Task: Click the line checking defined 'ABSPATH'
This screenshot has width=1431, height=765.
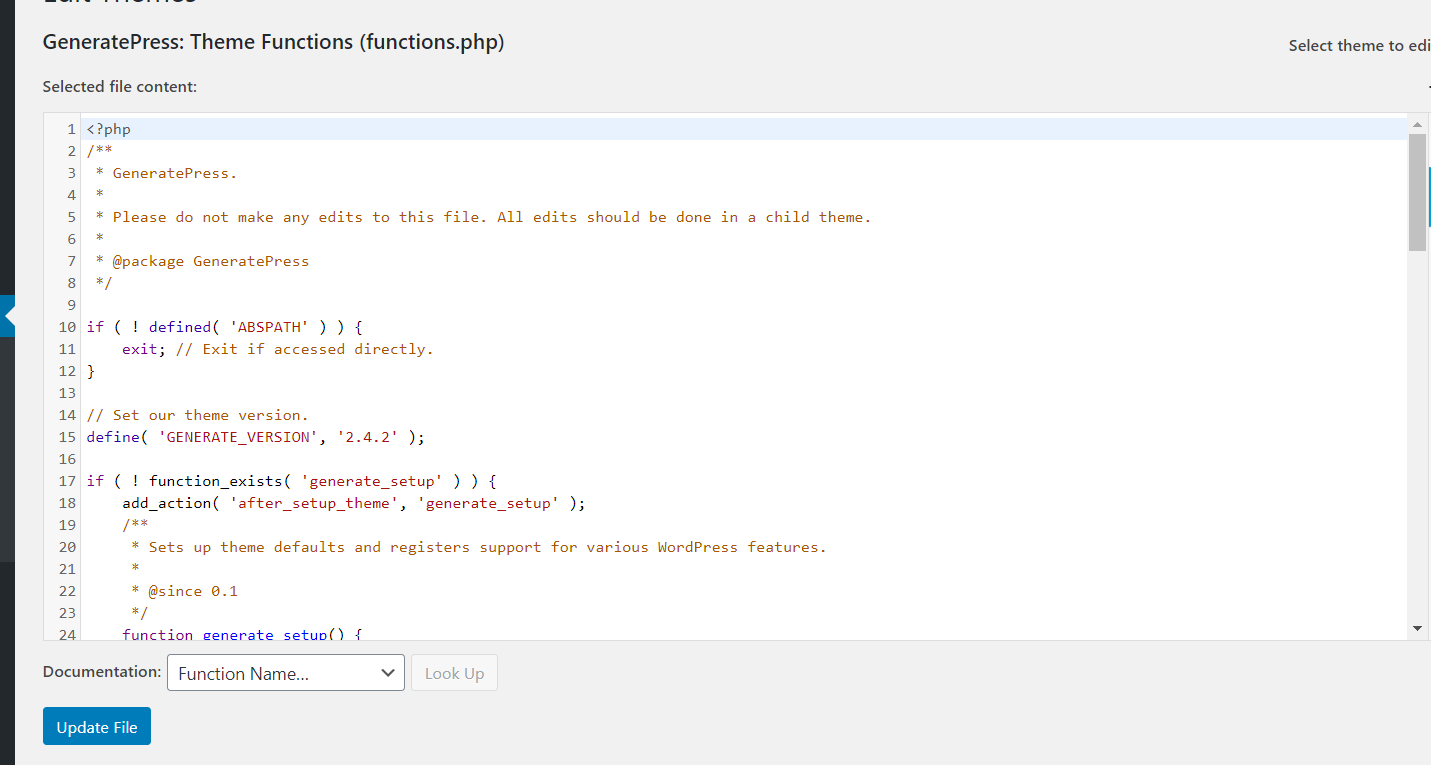Action: (224, 327)
